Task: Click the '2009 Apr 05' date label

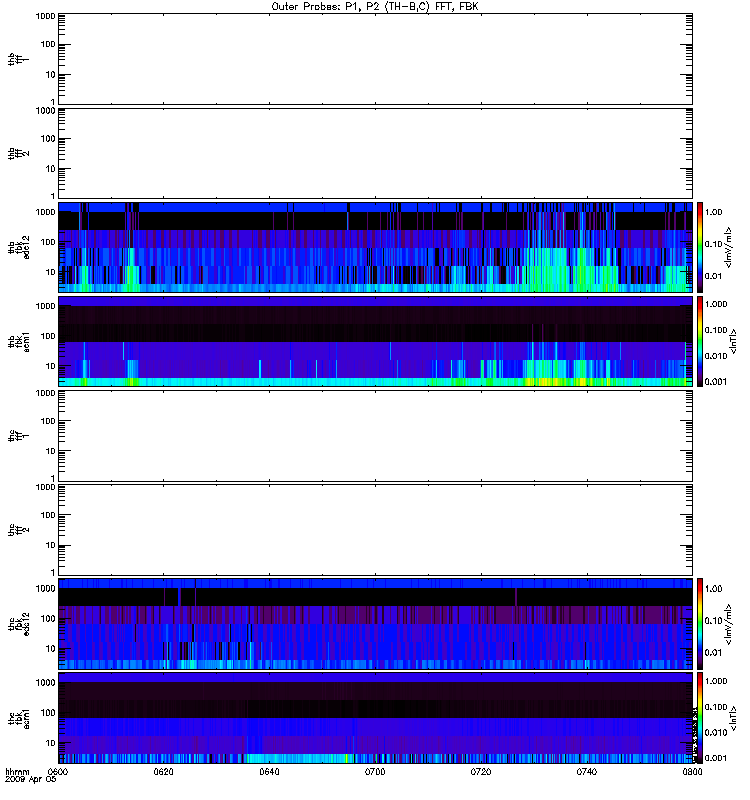Action: click(x=31, y=780)
